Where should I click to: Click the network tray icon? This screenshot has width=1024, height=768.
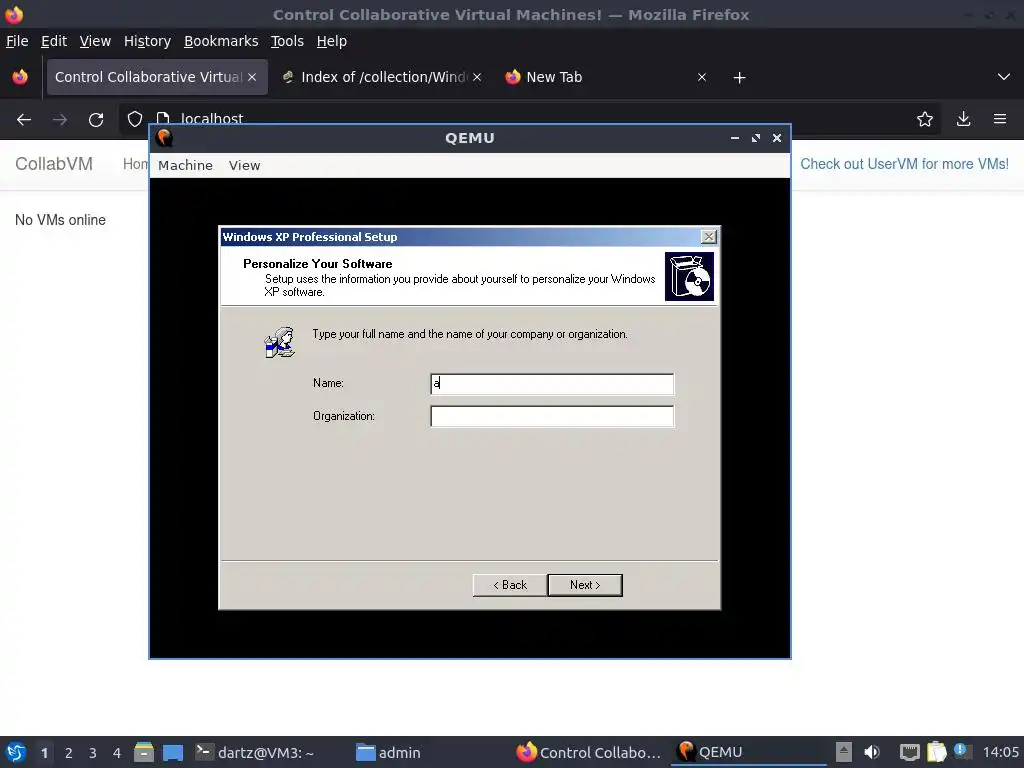click(x=909, y=752)
